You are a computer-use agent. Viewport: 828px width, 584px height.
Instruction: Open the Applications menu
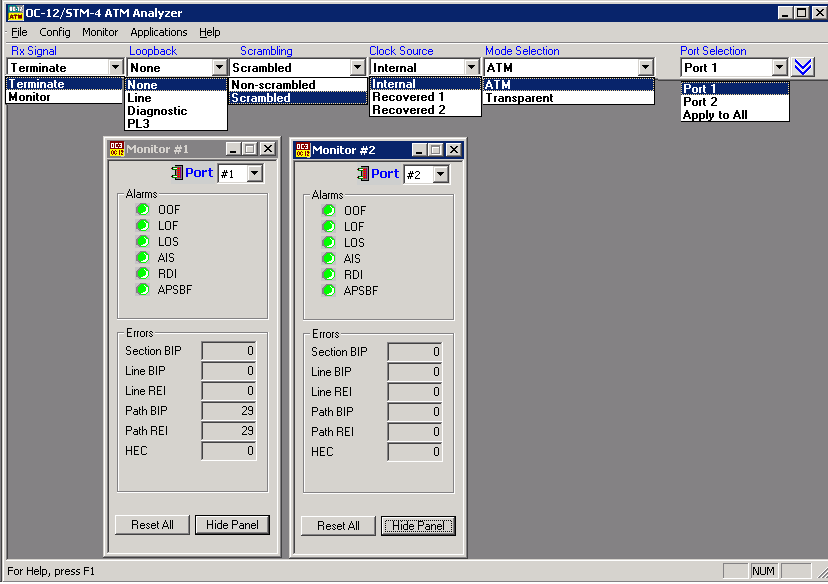(x=159, y=32)
